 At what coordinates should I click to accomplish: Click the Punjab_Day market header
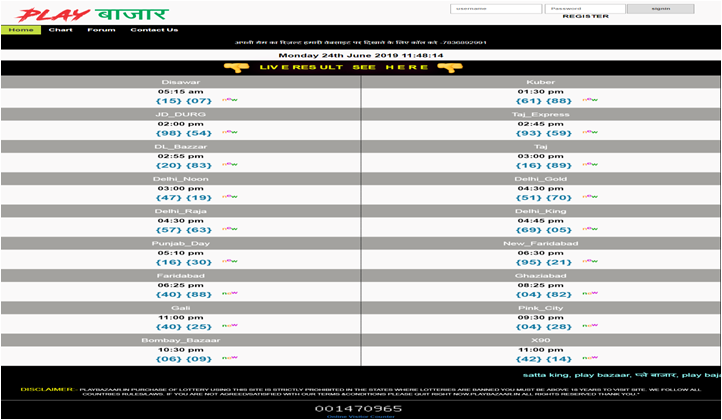click(181, 244)
